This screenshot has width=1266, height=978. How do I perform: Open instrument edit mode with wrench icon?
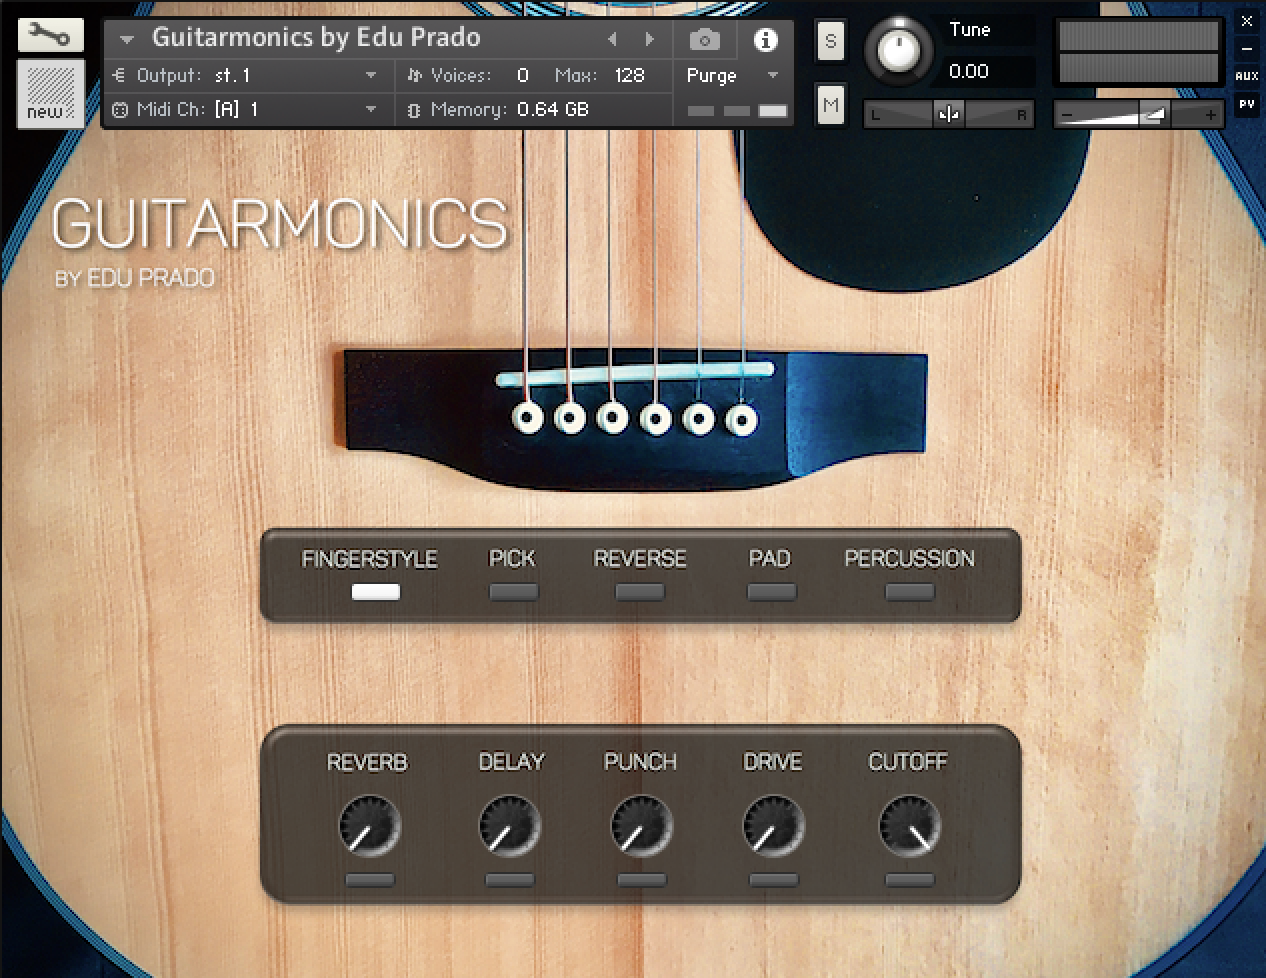coord(49,36)
